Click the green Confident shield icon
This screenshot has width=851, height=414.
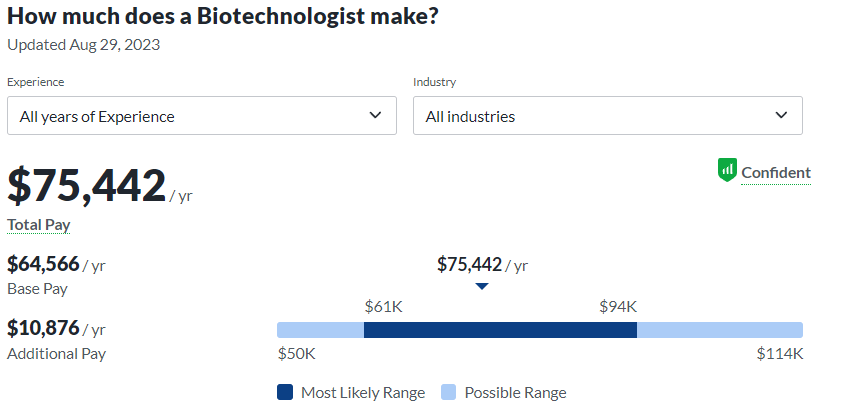tap(727, 171)
